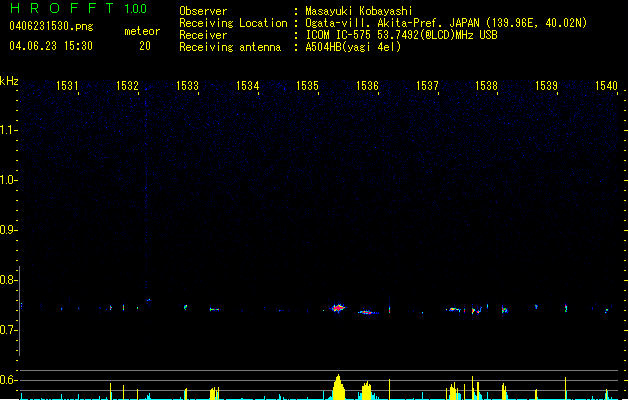This screenshot has width=629, height=400.
Task: Click the tallest yellow intensity peak after 1535
Action: click(339, 387)
